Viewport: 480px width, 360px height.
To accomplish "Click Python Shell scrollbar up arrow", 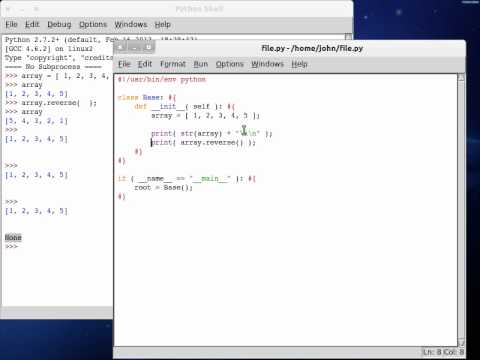I will point(348,37).
